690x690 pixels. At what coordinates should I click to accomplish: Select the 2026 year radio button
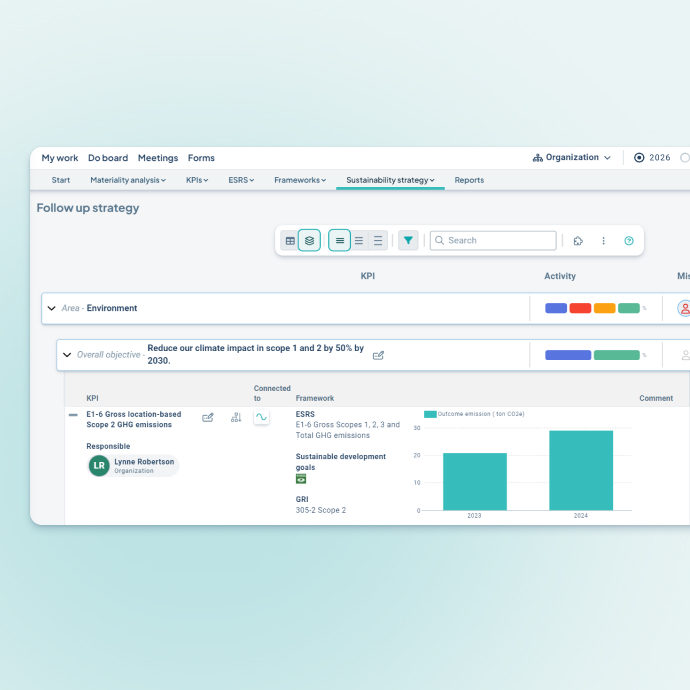point(639,158)
